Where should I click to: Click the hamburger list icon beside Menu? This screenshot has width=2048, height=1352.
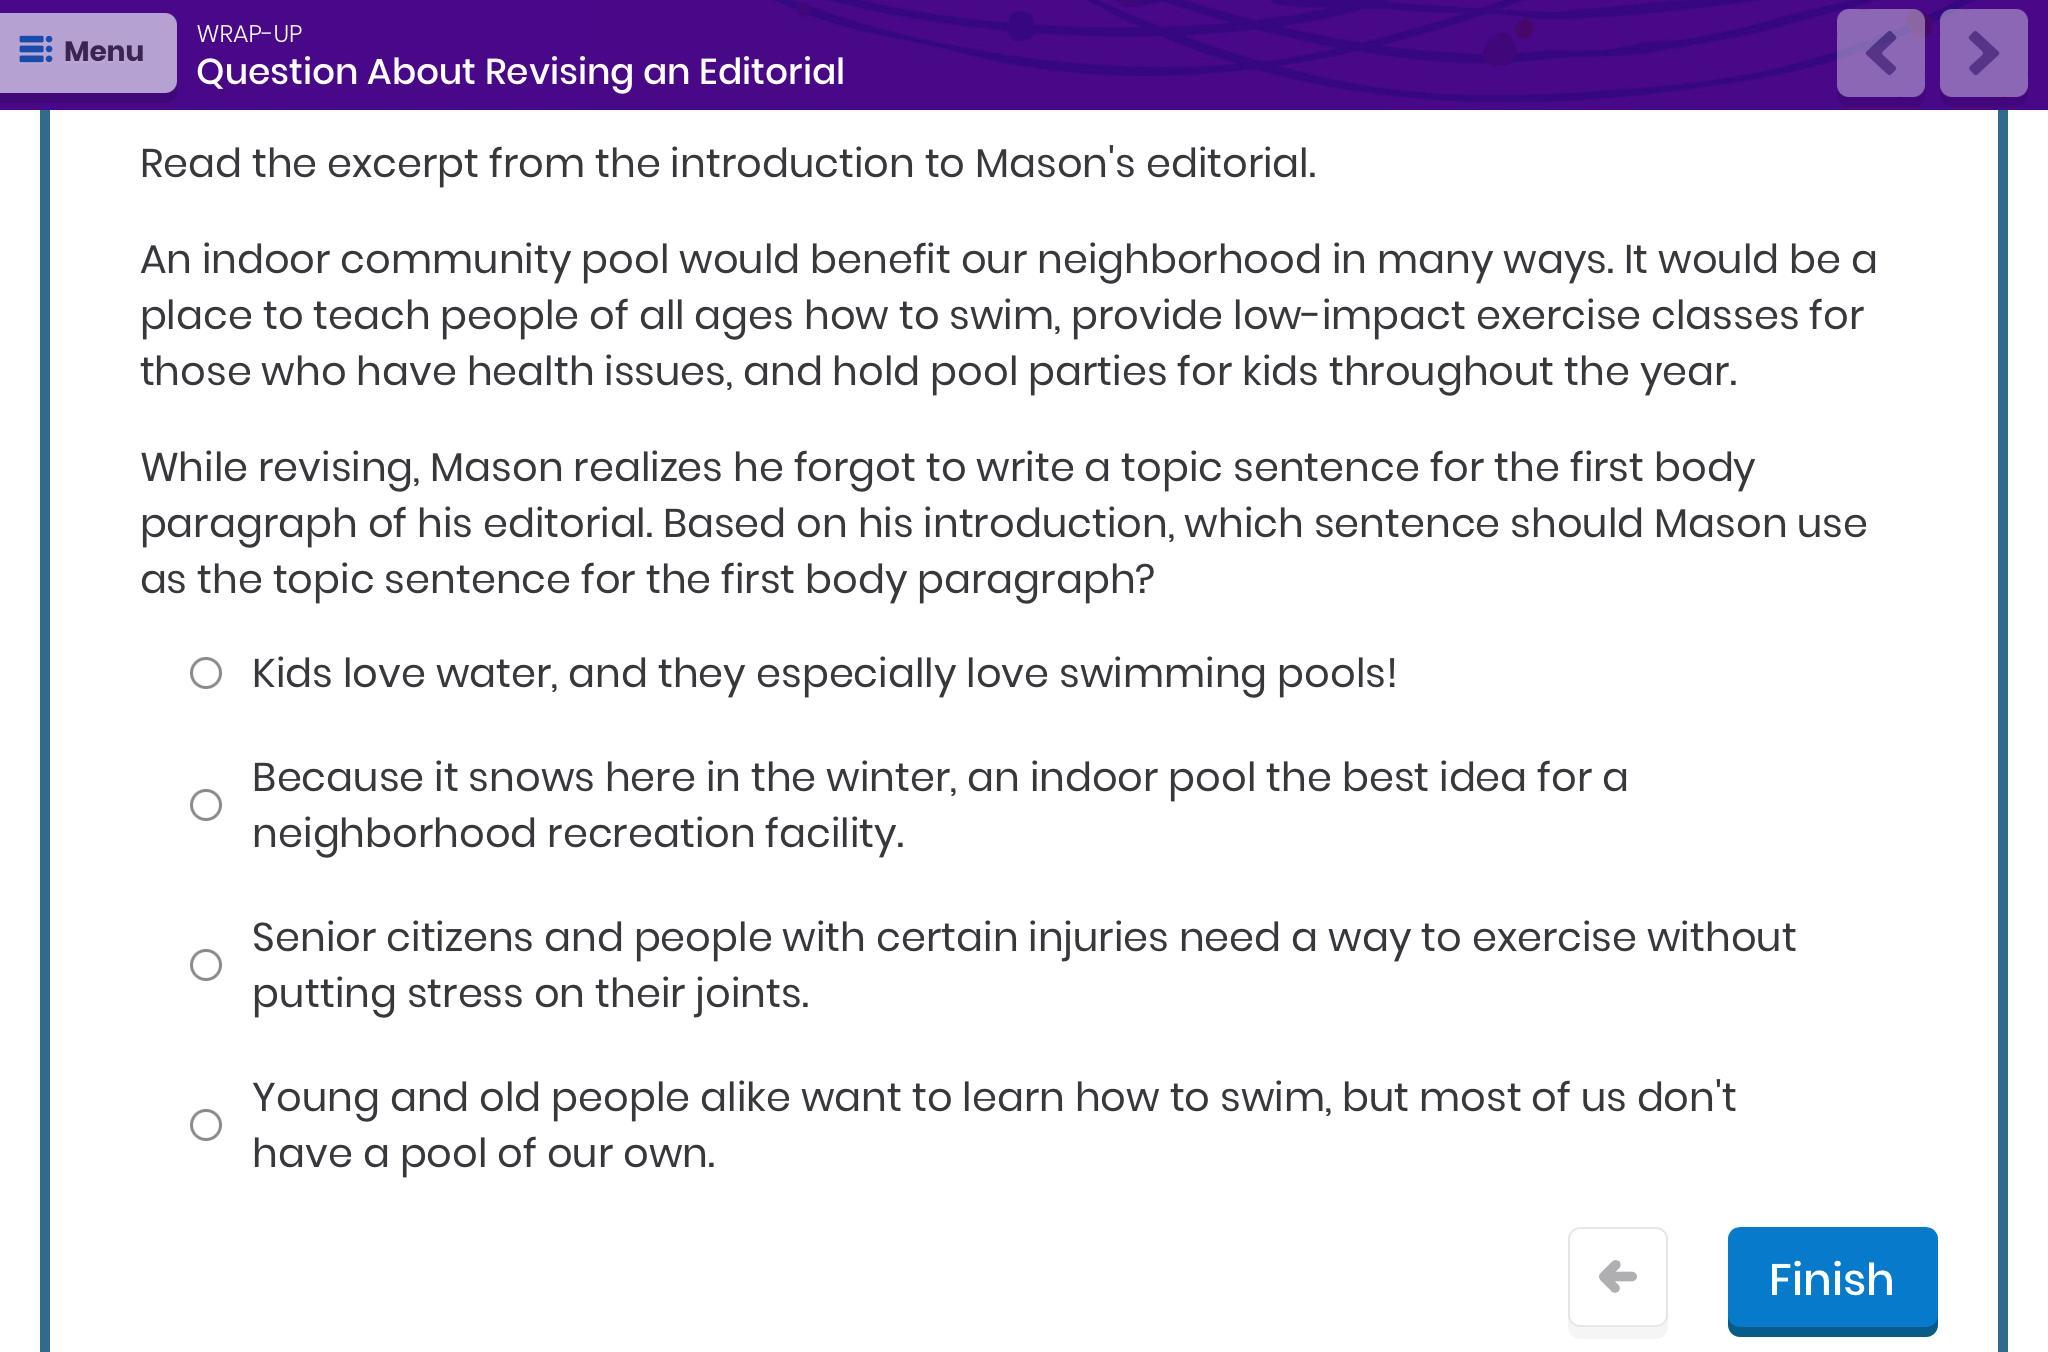point(36,50)
